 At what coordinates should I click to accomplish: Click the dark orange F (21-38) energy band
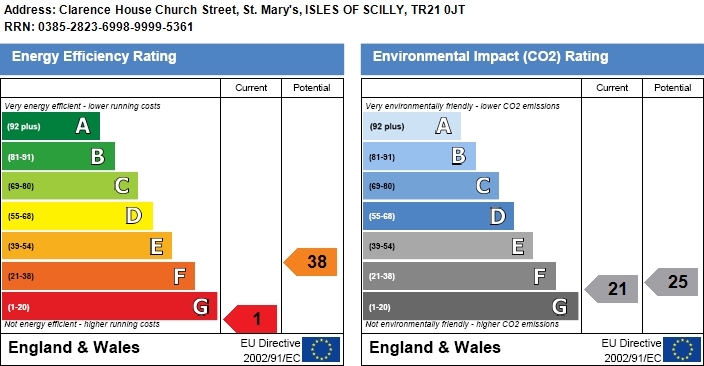pos(98,276)
